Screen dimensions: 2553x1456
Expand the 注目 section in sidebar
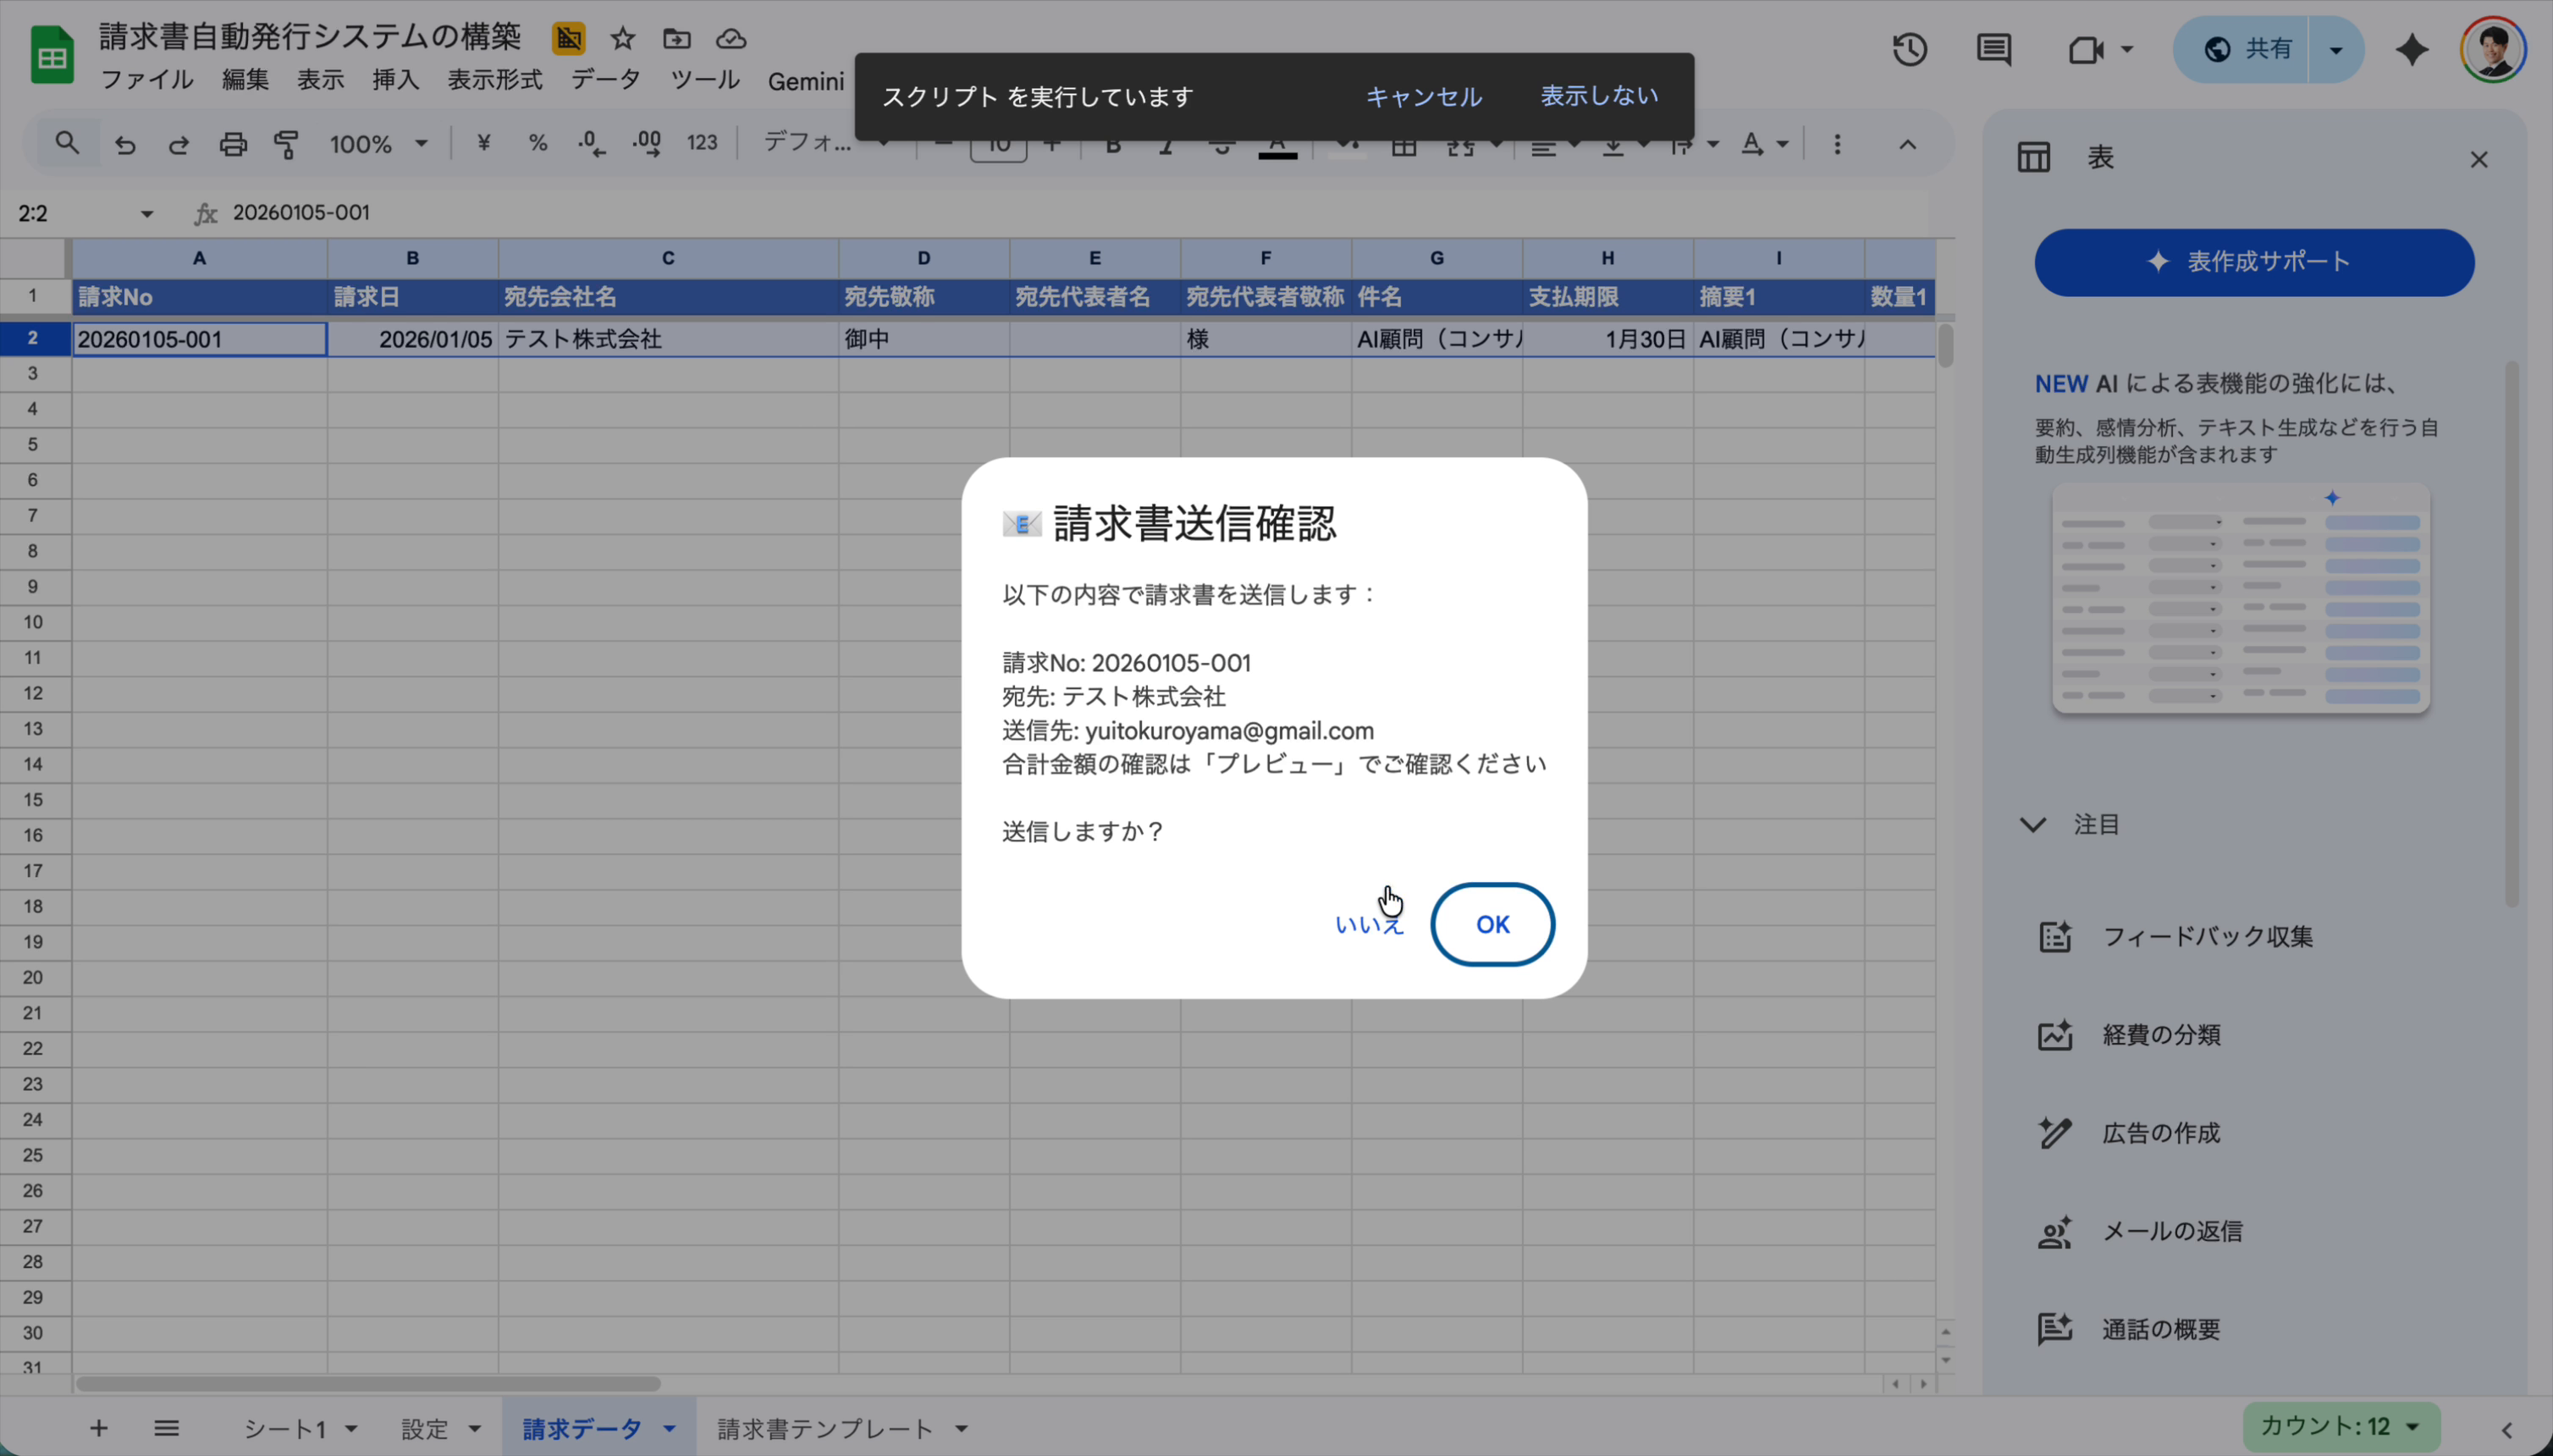(x=2032, y=824)
